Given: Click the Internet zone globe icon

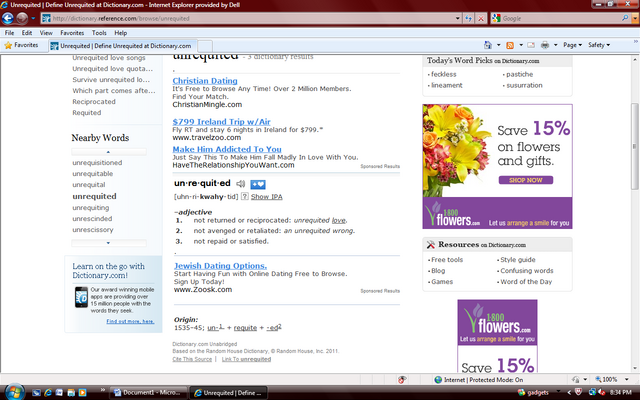Looking at the screenshot, I should 438,380.
